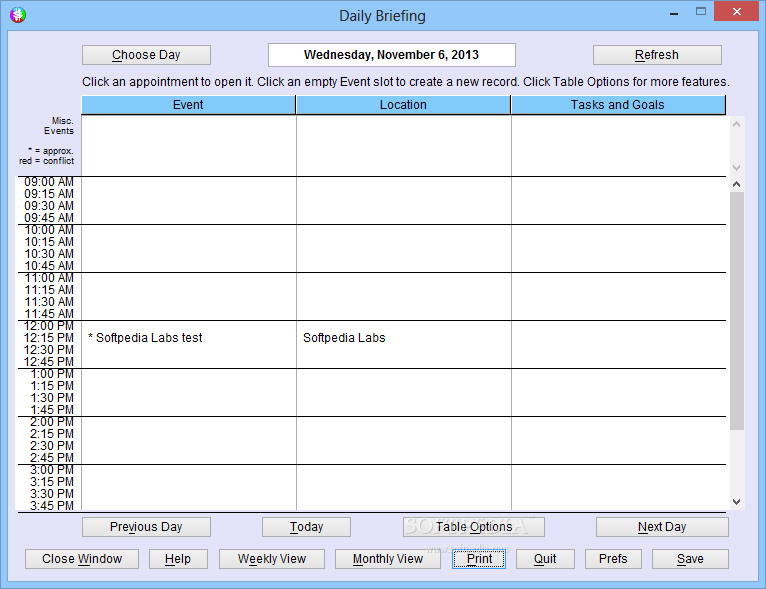Open the '* Softpedia Labs test' appointment
This screenshot has height=589, width=766.
pos(145,338)
